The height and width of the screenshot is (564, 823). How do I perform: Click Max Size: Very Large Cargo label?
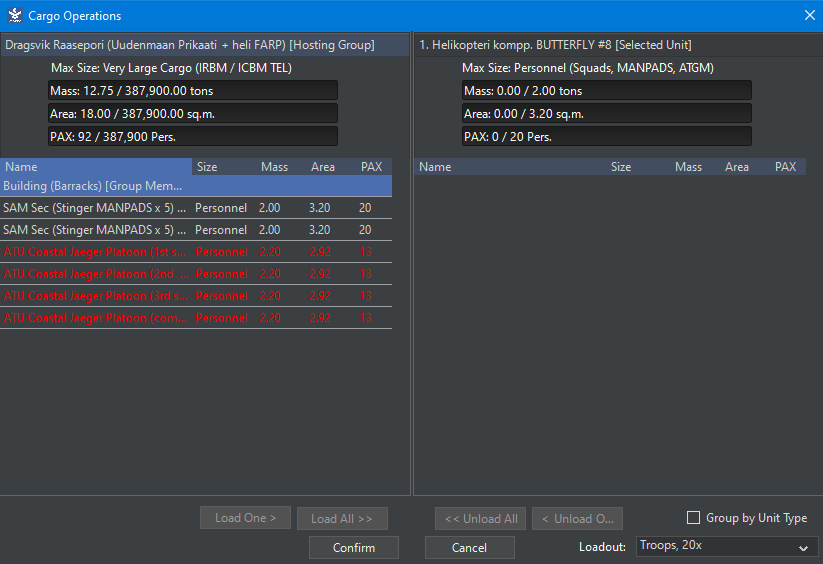pos(171,68)
